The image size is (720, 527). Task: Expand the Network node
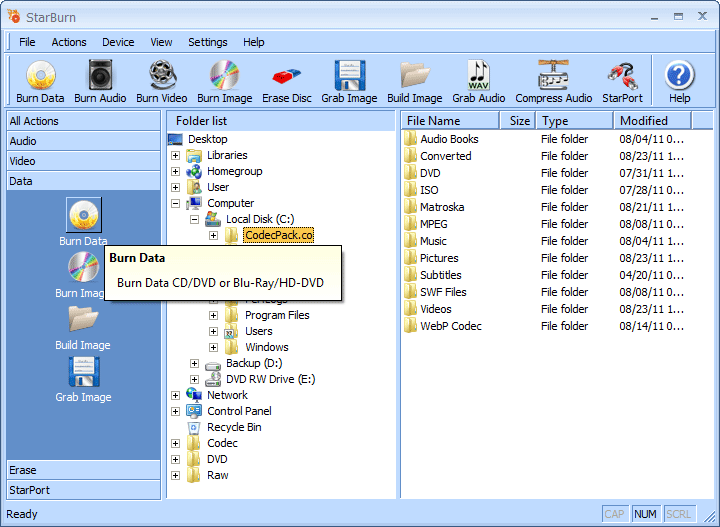(175, 395)
